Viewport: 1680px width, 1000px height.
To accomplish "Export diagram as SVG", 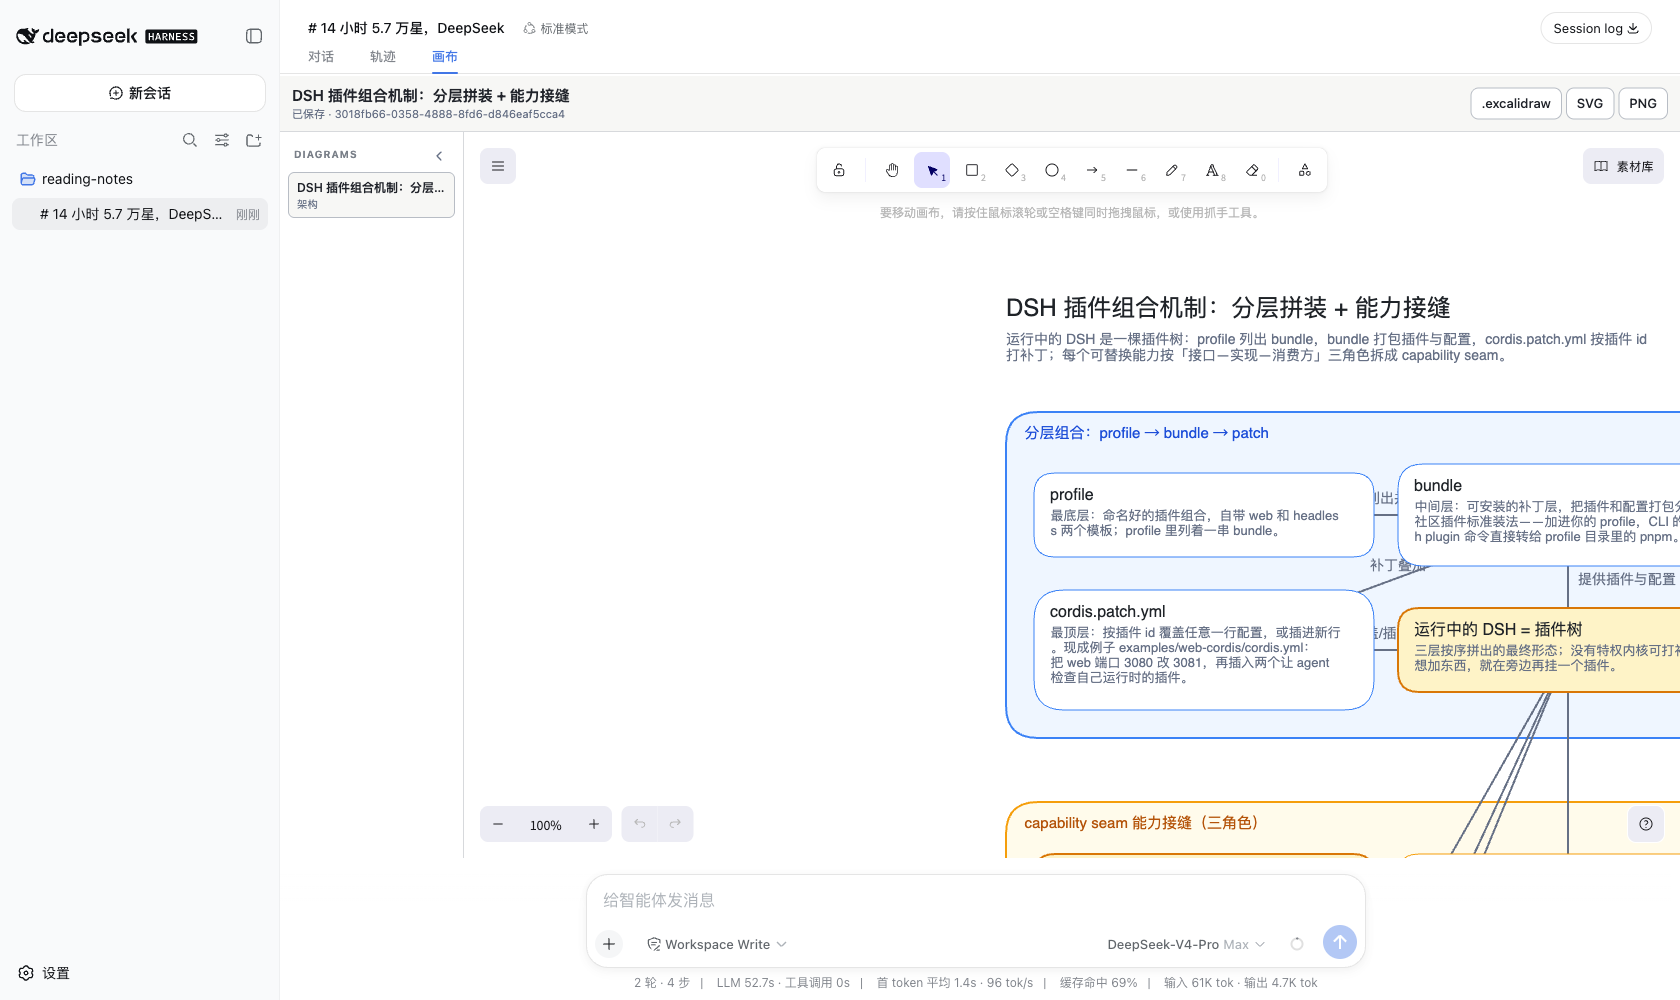I will (1590, 103).
